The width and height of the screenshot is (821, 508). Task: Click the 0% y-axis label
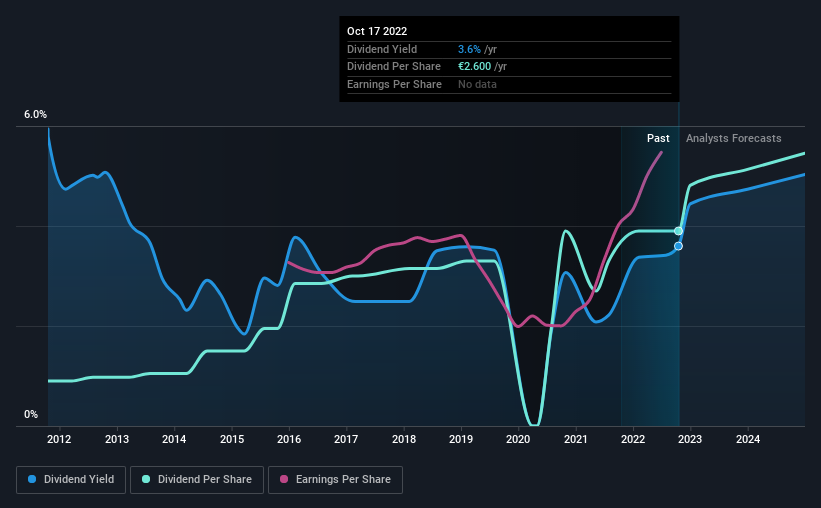tap(31, 414)
